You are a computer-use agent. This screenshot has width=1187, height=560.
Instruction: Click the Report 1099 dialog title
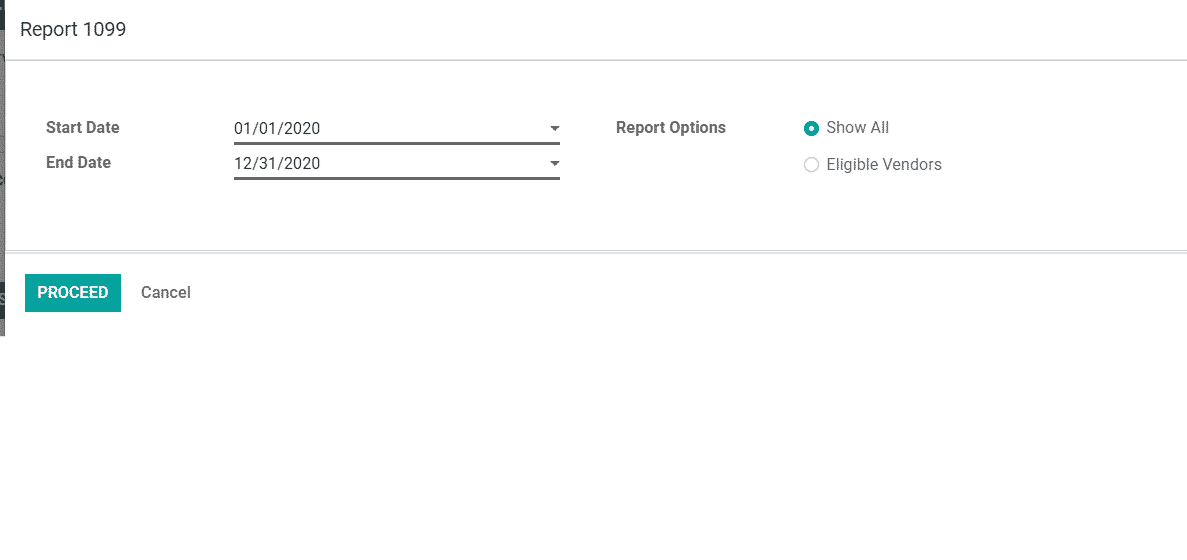pyautogui.click(x=73, y=30)
